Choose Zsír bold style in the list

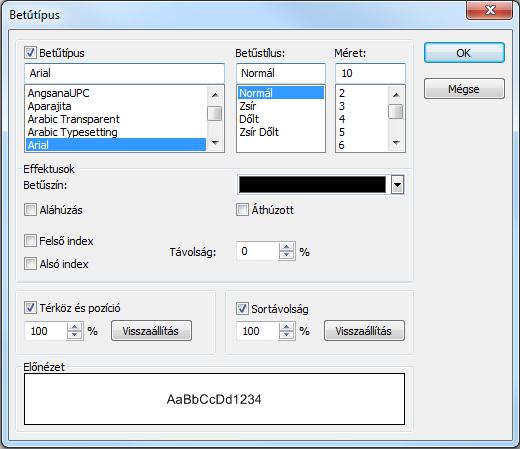[x=281, y=106]
